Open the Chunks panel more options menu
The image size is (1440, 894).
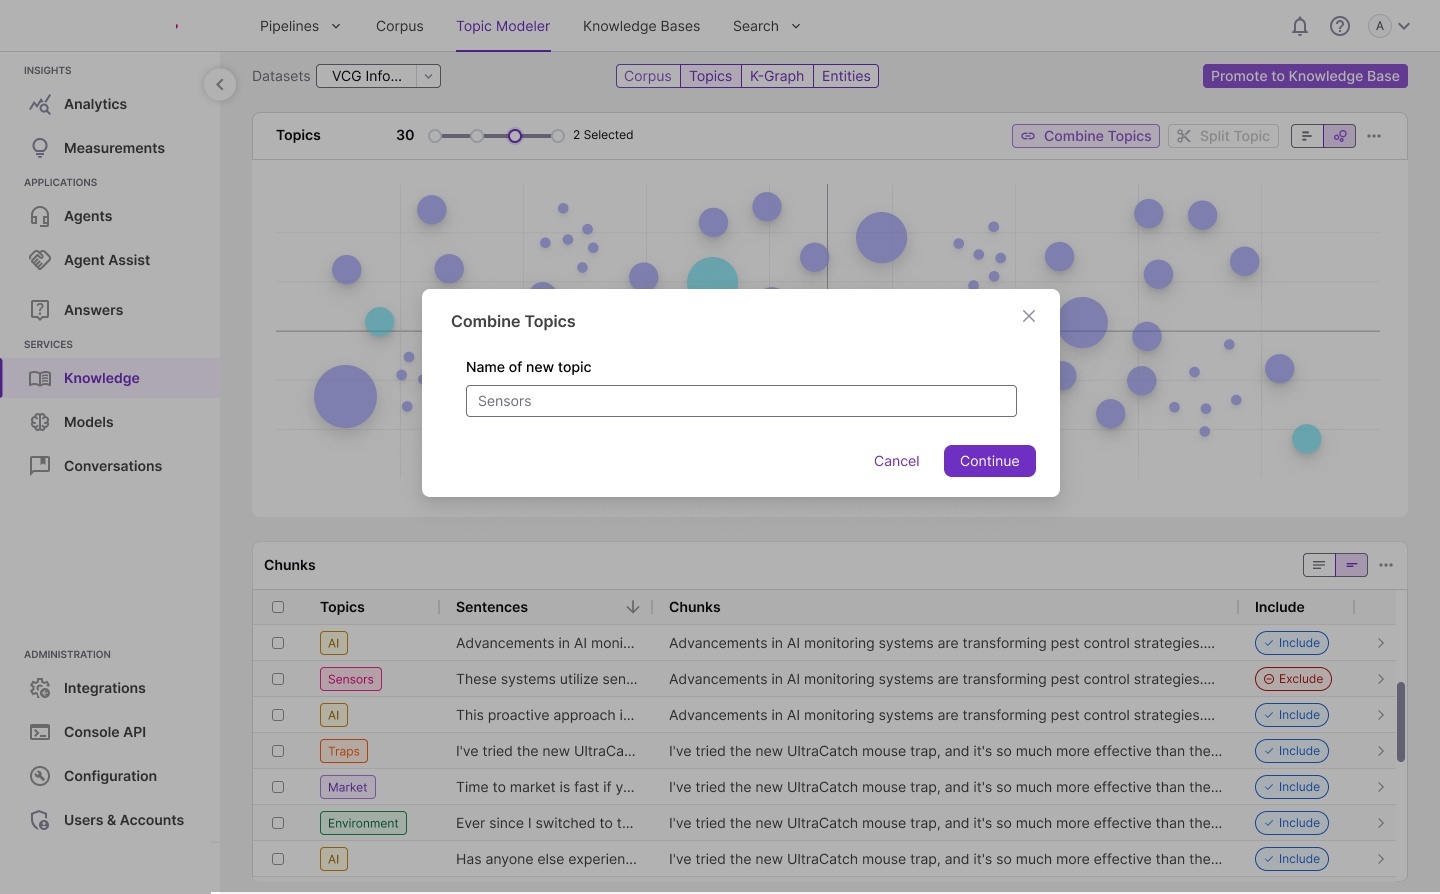tap(1385, 566)
